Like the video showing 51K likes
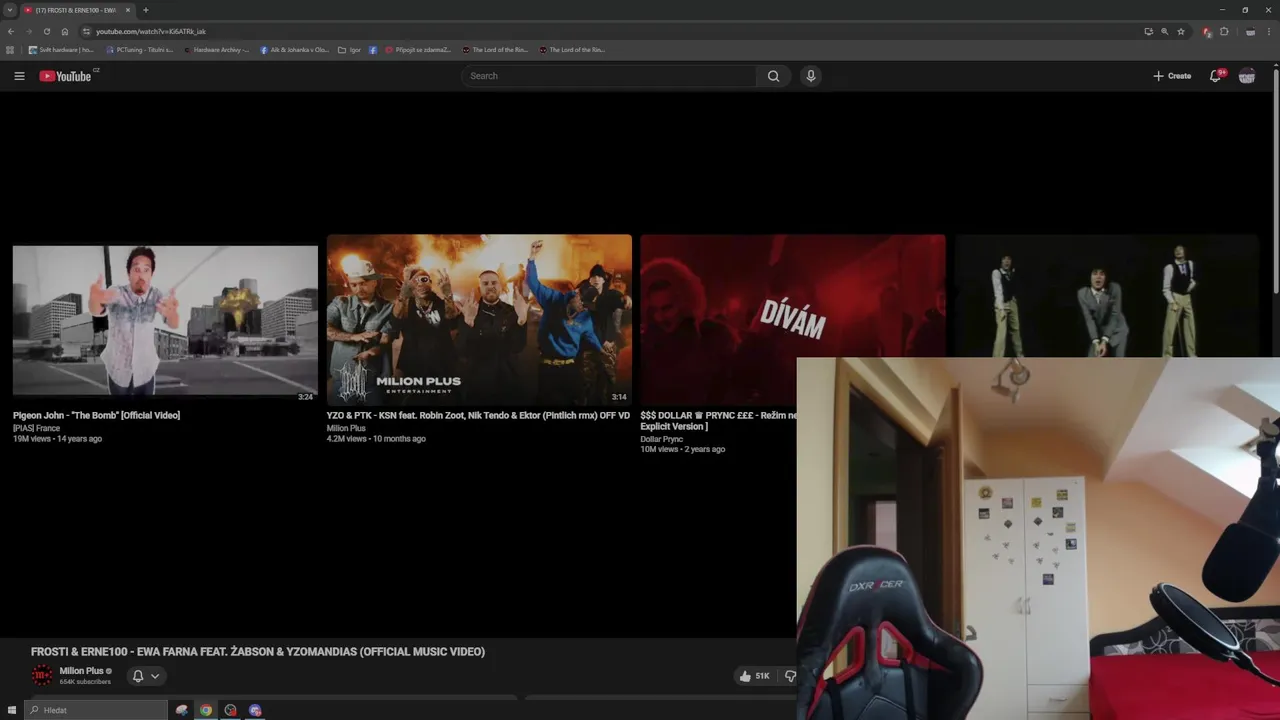 point(755,676)
